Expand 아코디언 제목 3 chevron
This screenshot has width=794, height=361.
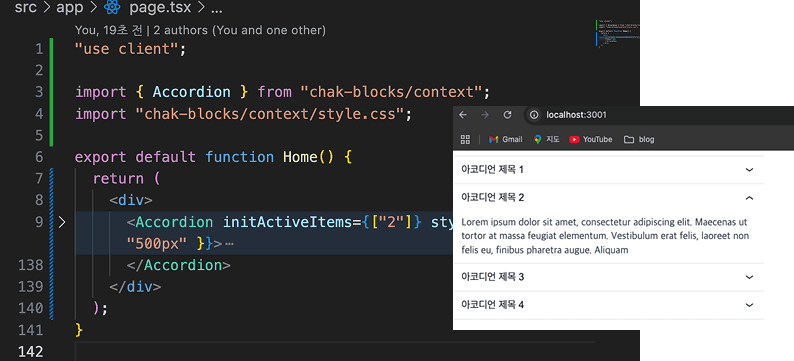(749, 277)
